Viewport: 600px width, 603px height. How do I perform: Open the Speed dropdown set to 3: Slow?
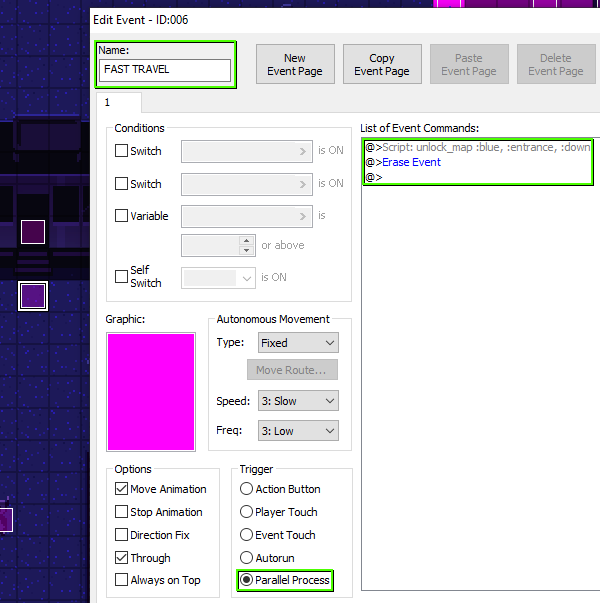pos(297,401)
